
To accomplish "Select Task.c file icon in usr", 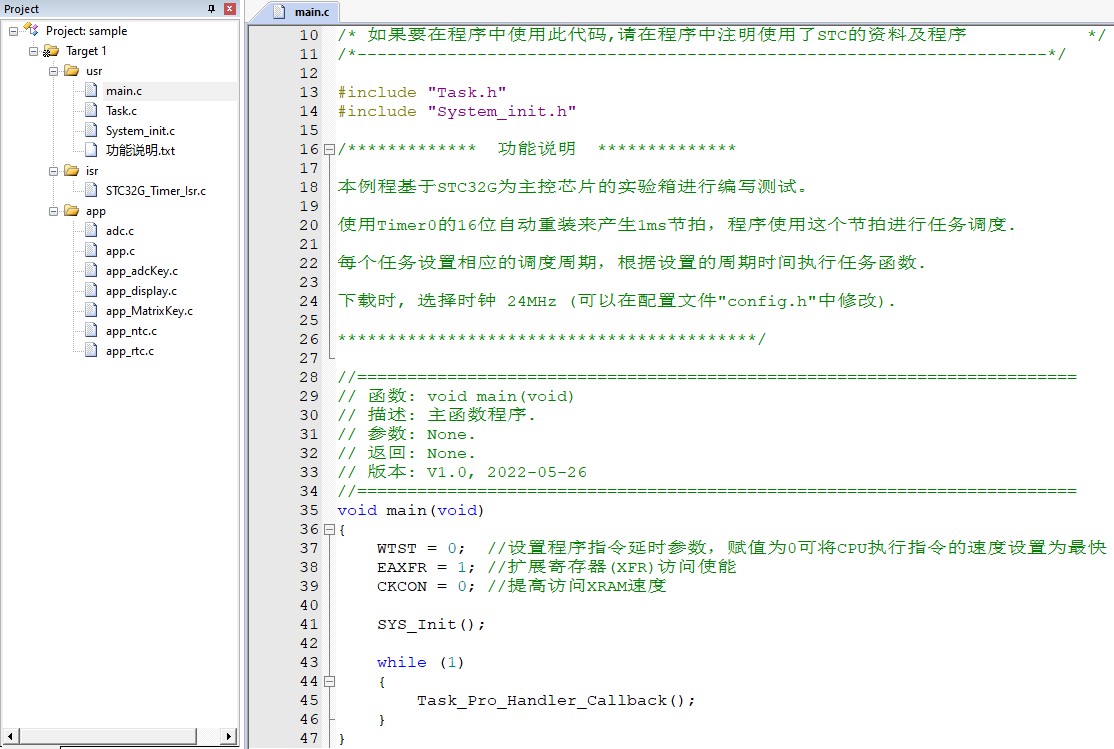I will click(x=91, y=110).
